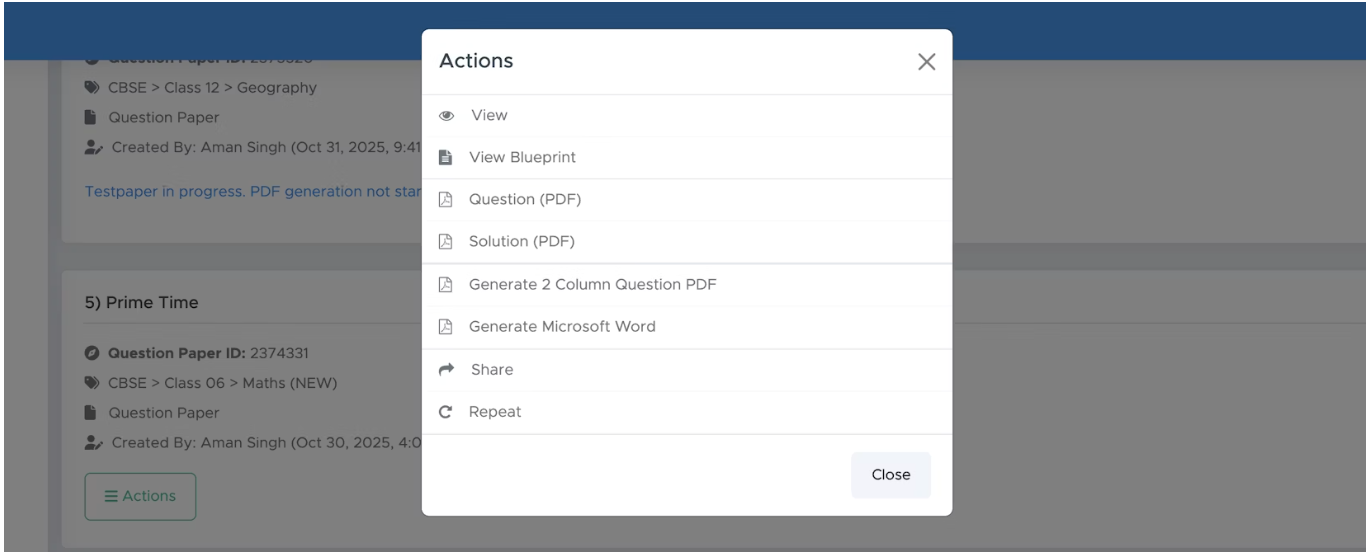Screen dimensions: 1366x552
Task: Select Generate 2 Column Question PDF
Action: click(592, 285)
